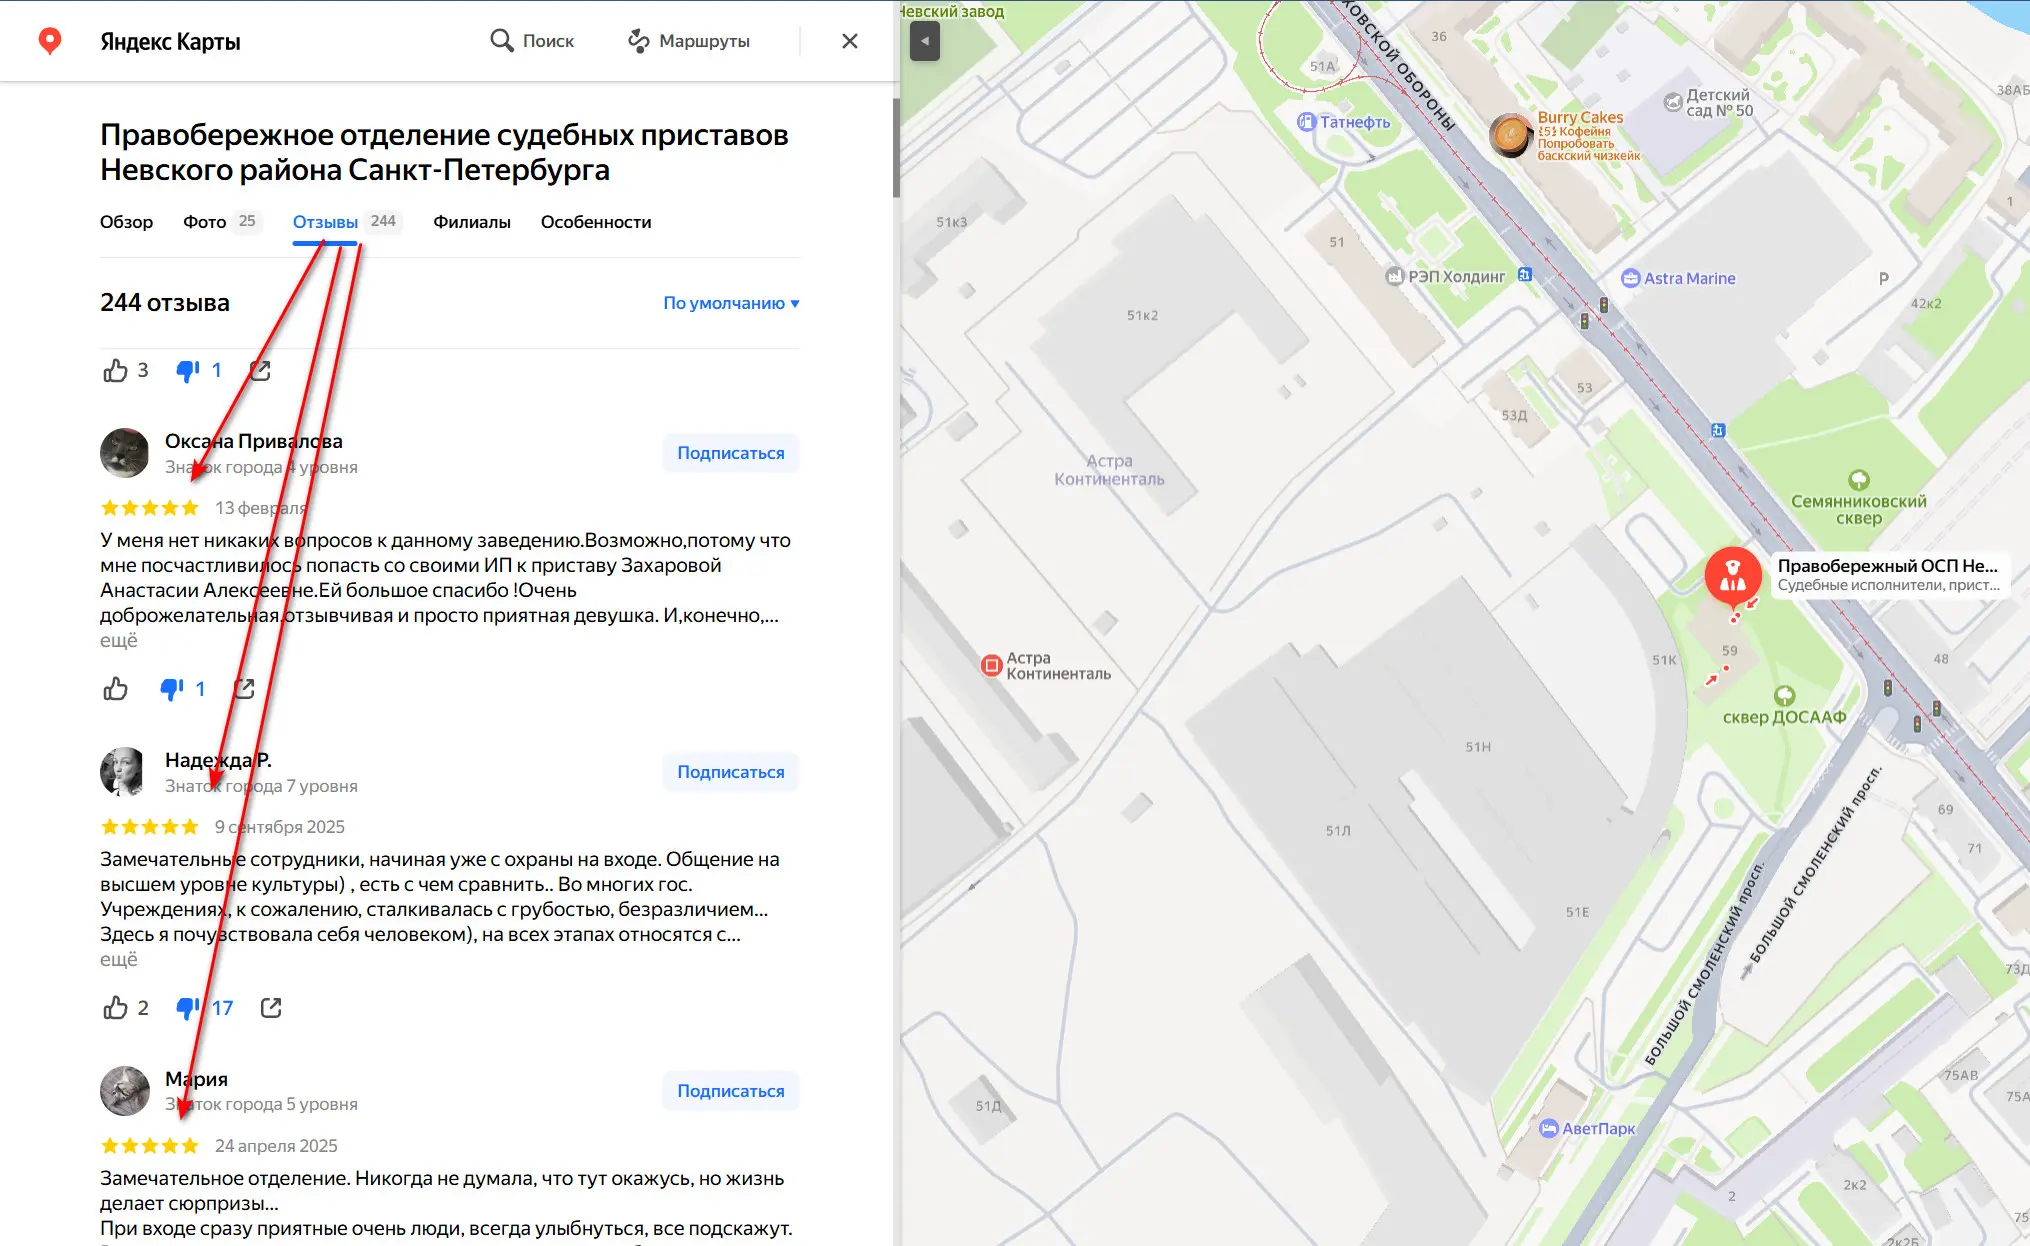This screenshot has width=2030, height=1246.
Task: Open Оксана Привалова's avatar
Action: point(125,453)
